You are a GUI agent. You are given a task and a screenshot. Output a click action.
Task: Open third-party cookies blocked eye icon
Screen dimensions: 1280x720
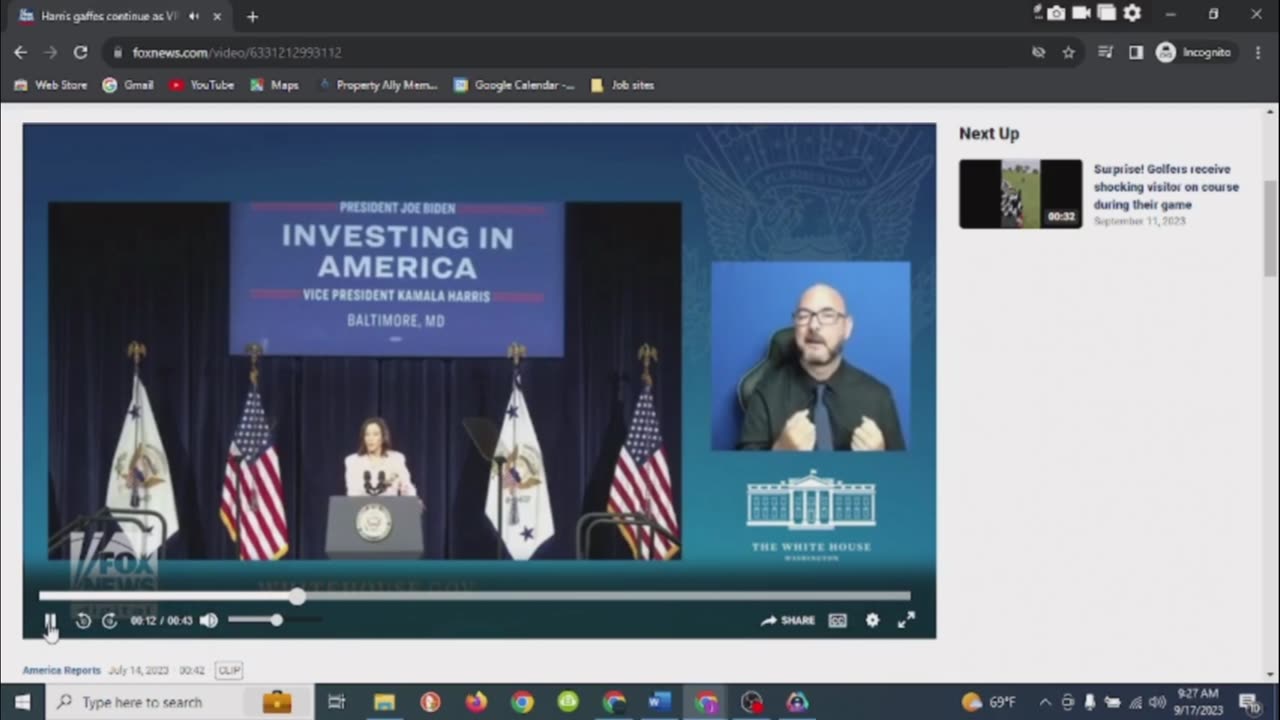[x=1038, y=52]
